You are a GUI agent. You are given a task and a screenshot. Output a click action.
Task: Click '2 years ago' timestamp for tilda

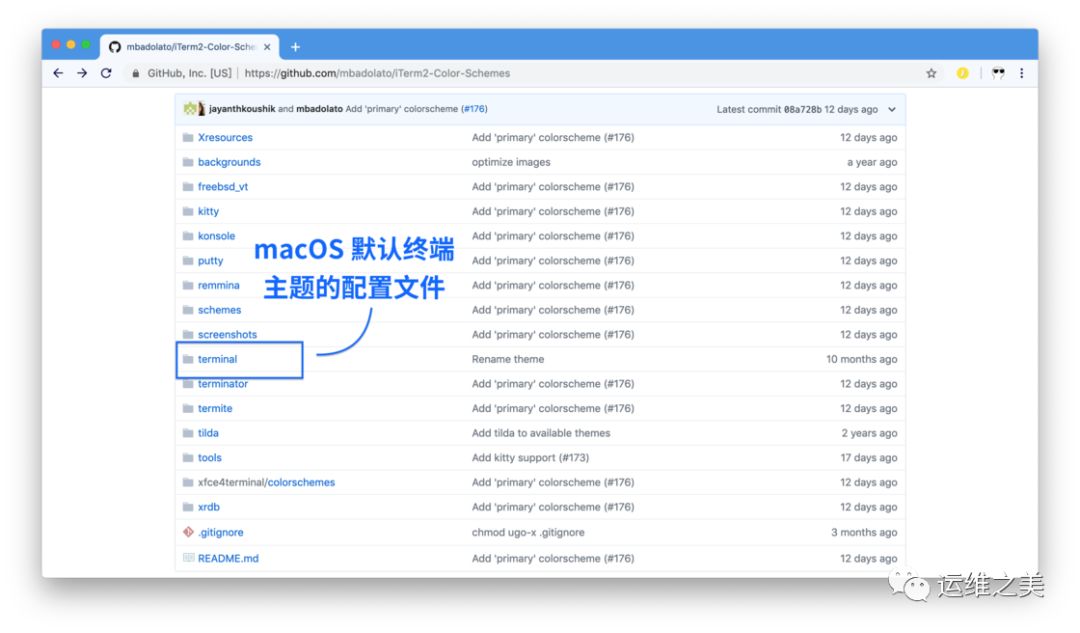point(869,433)
